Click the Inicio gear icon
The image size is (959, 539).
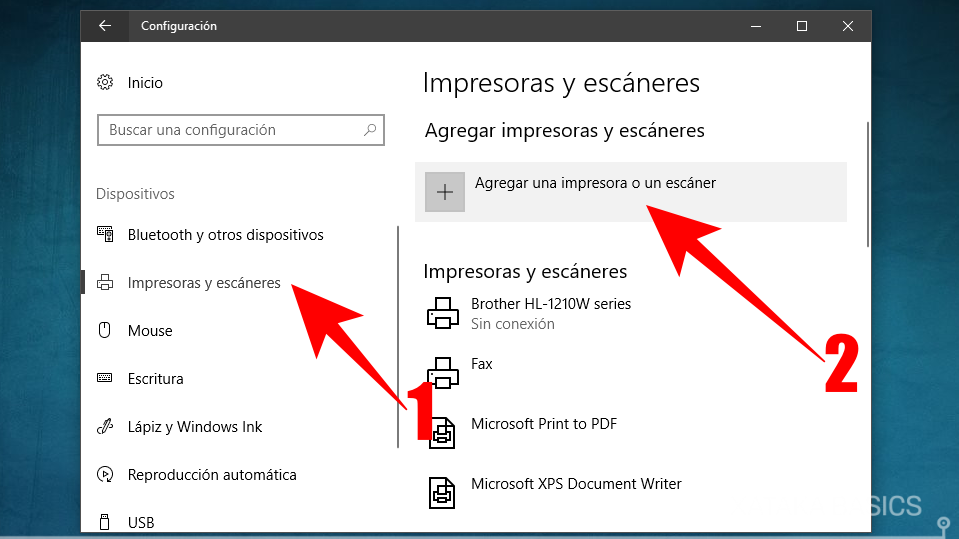(x=104, y=83)
